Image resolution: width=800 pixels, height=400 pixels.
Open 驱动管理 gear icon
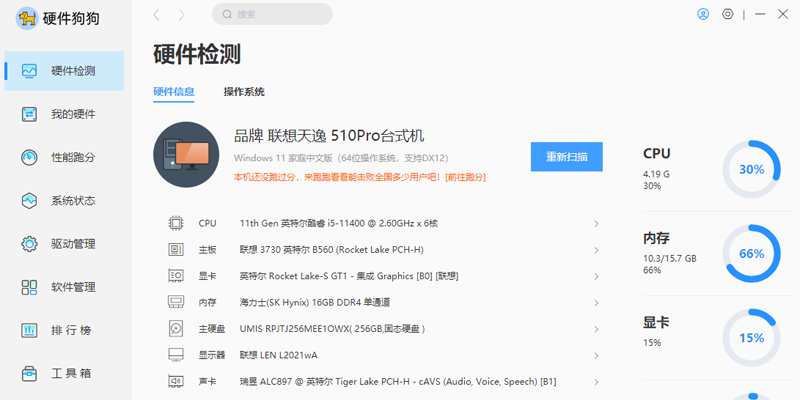30,244
